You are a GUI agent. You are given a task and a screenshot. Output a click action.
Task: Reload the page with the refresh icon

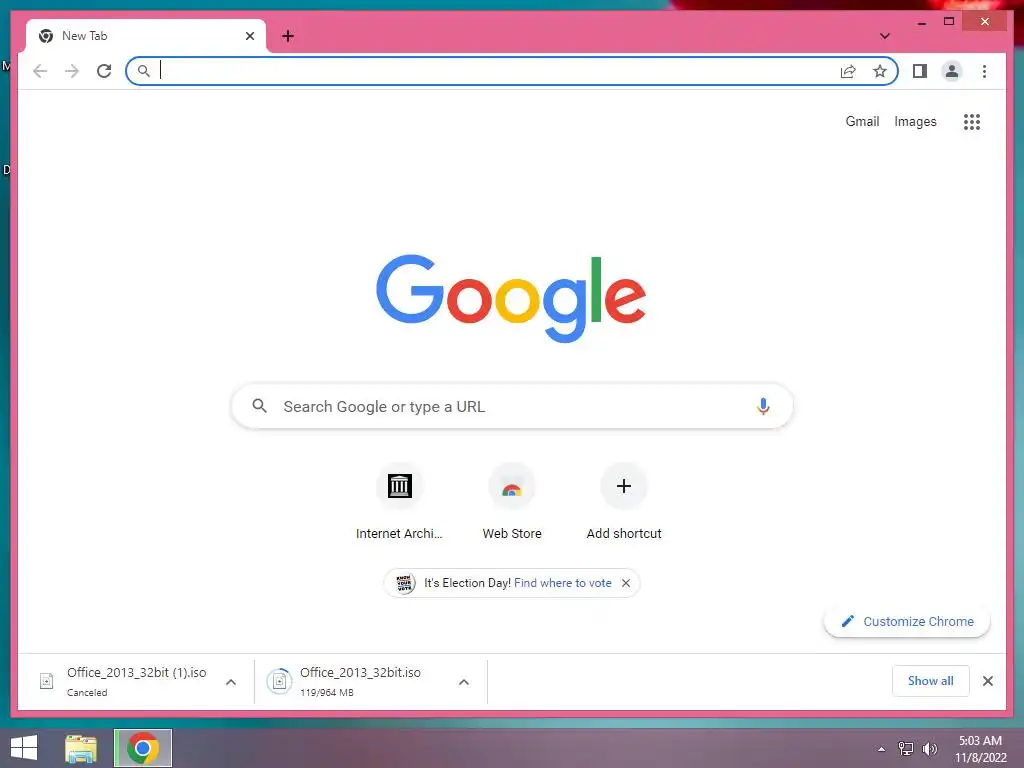coord(104,71)
